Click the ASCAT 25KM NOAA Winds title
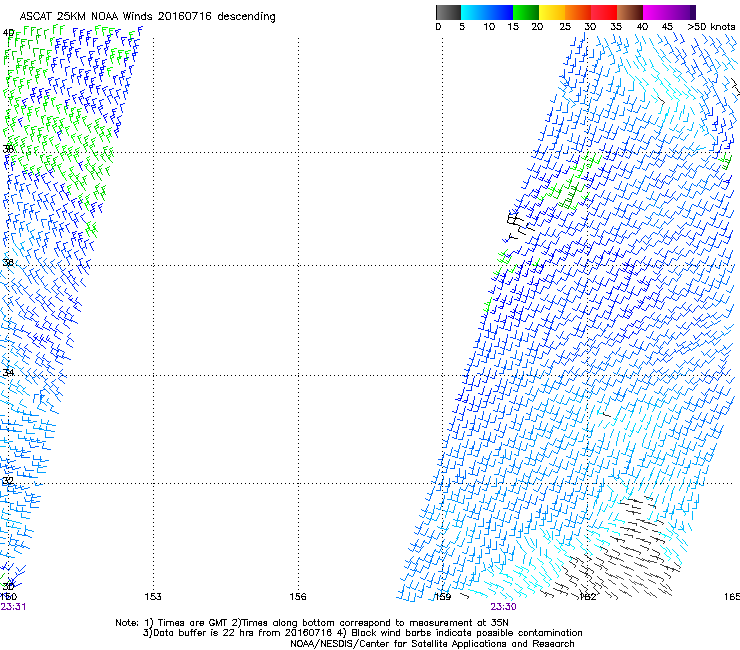This screenshot has height=650, width=740. [147, 16]
